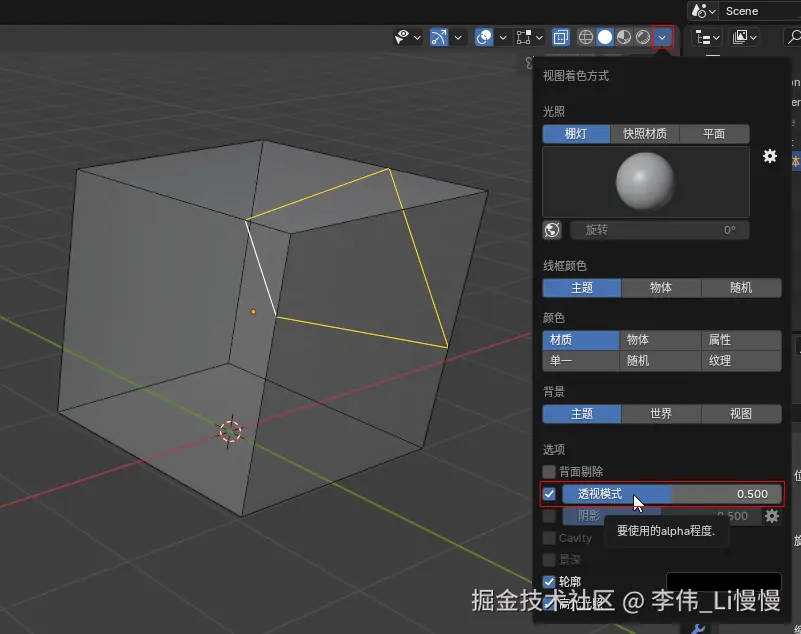The width and height of the screenshot is (801, 634).
Task: Switch to rendered shading mode icon
Action: [643, 37]
